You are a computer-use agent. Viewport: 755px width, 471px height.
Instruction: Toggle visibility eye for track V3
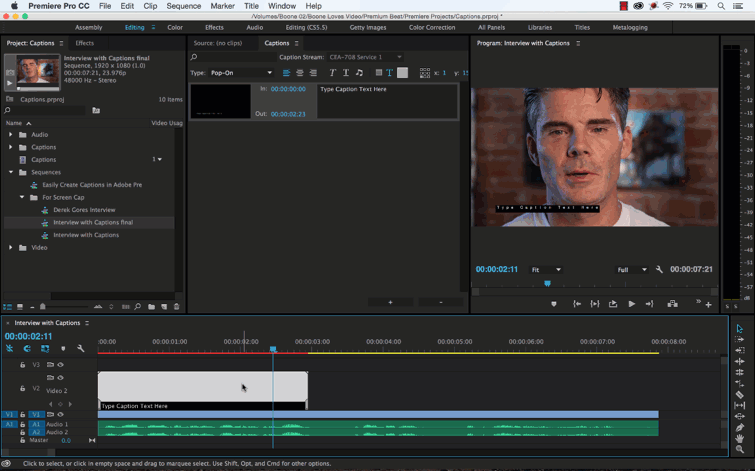pyautogui.click(x=60, y=365)
